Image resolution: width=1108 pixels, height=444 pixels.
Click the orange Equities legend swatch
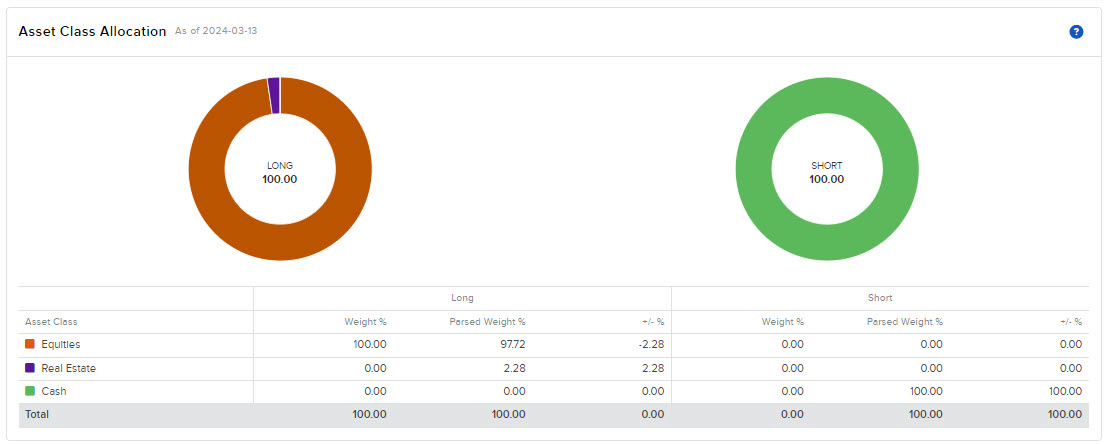[30, 345]
